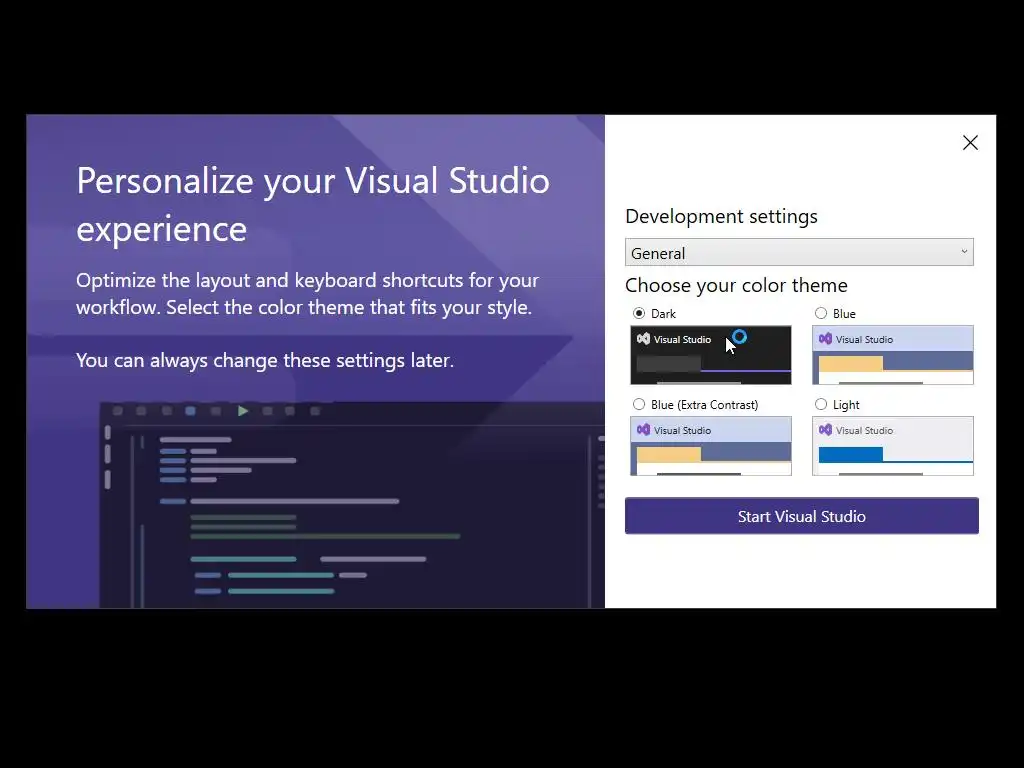Click the Dark theme preview thumbnail
1024x768 pixels.
[711, 355]
